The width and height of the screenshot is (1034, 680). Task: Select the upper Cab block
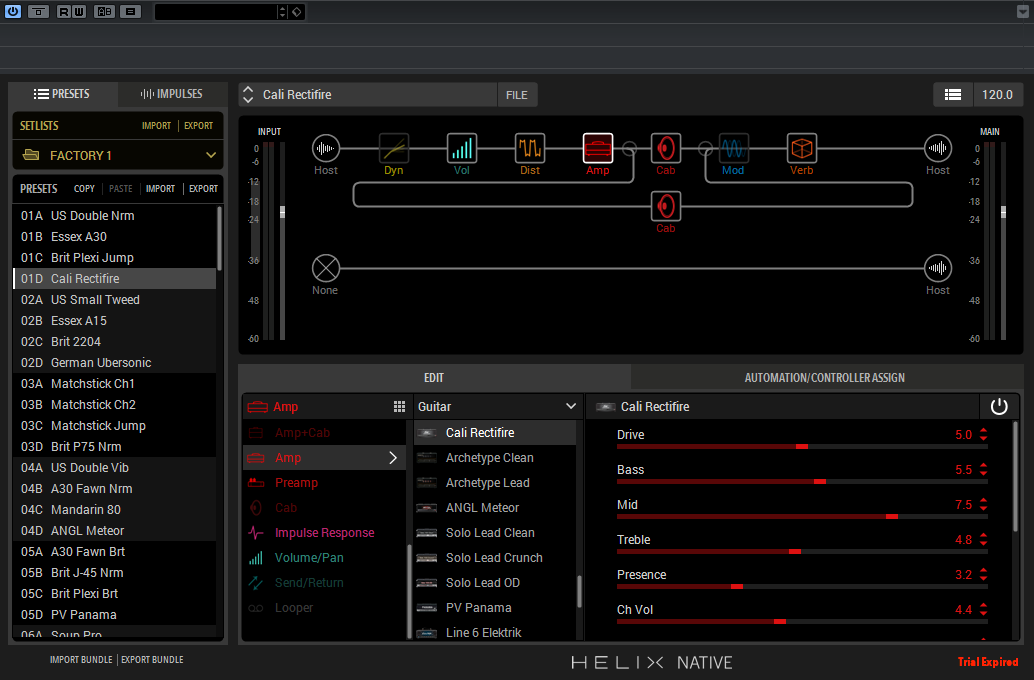click(x=665, y=148)
